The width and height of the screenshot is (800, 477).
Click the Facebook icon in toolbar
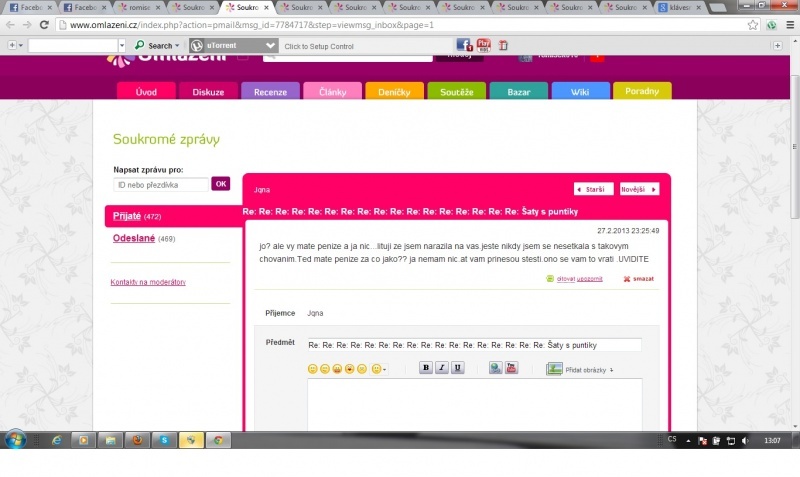click(464, 45)
